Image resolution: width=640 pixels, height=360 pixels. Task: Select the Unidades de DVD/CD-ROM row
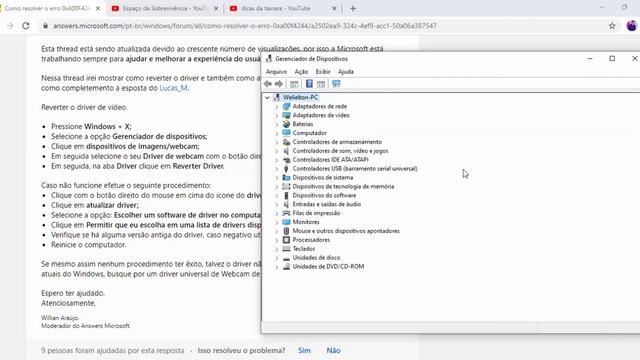pyautogui.click(x=328, y=267)
